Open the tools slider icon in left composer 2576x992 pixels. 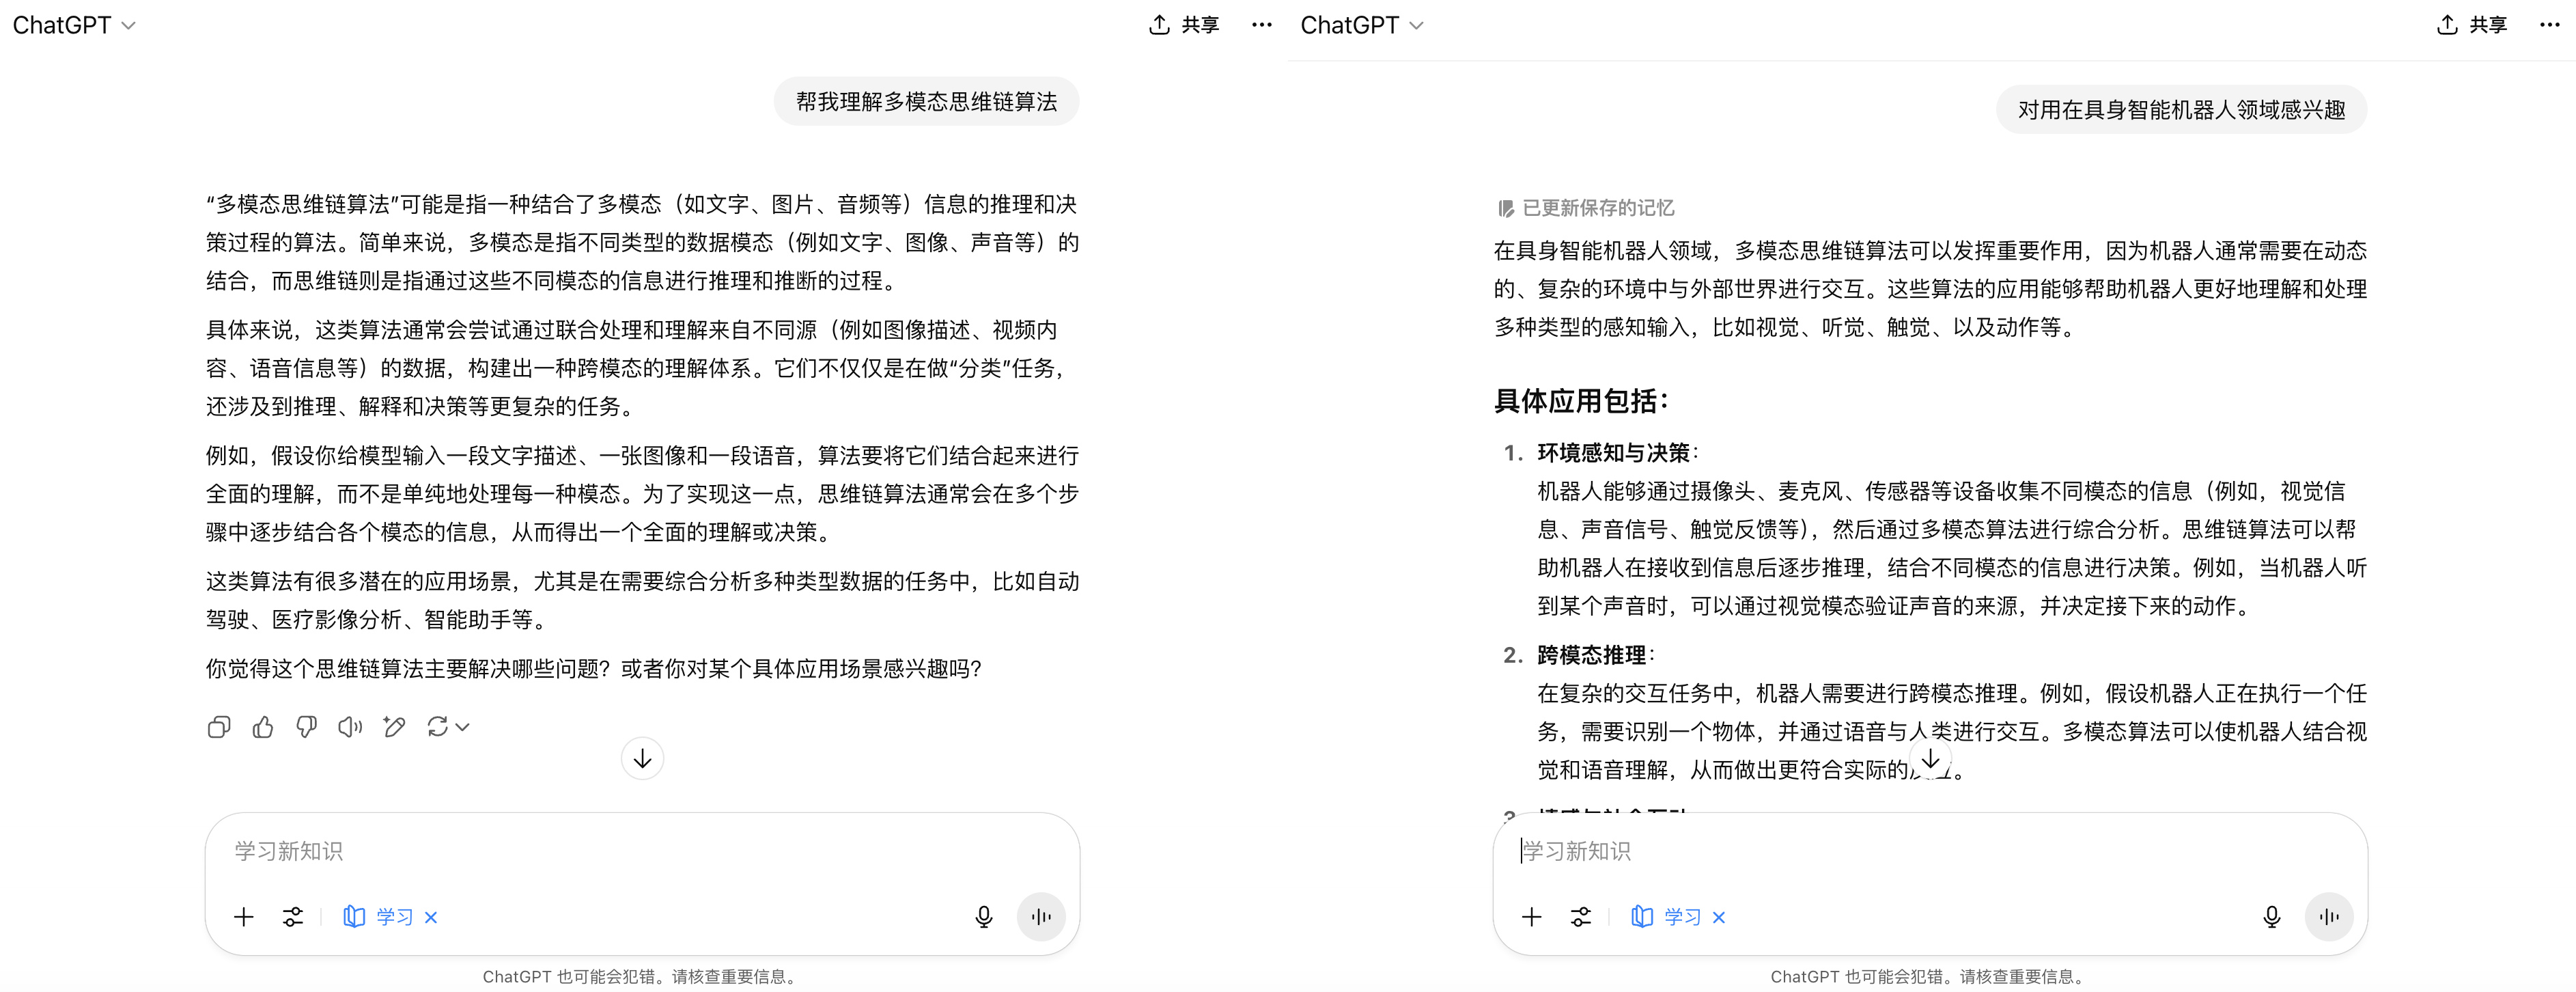tap(293, 916)
